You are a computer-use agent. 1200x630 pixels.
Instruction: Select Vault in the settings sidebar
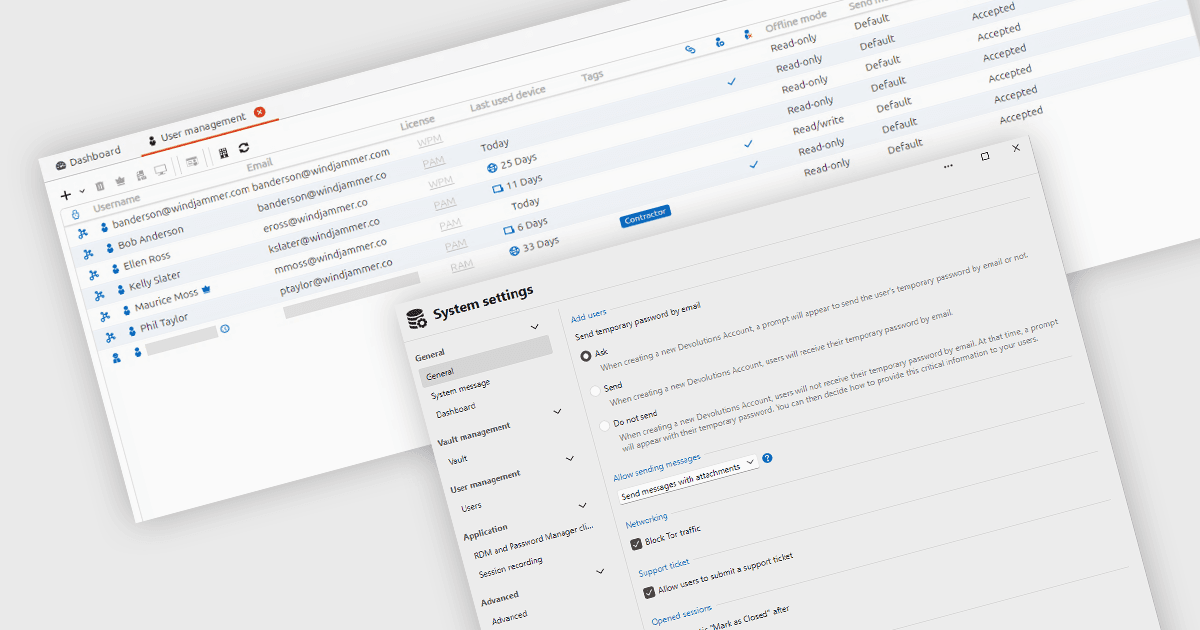coord(458,460)
